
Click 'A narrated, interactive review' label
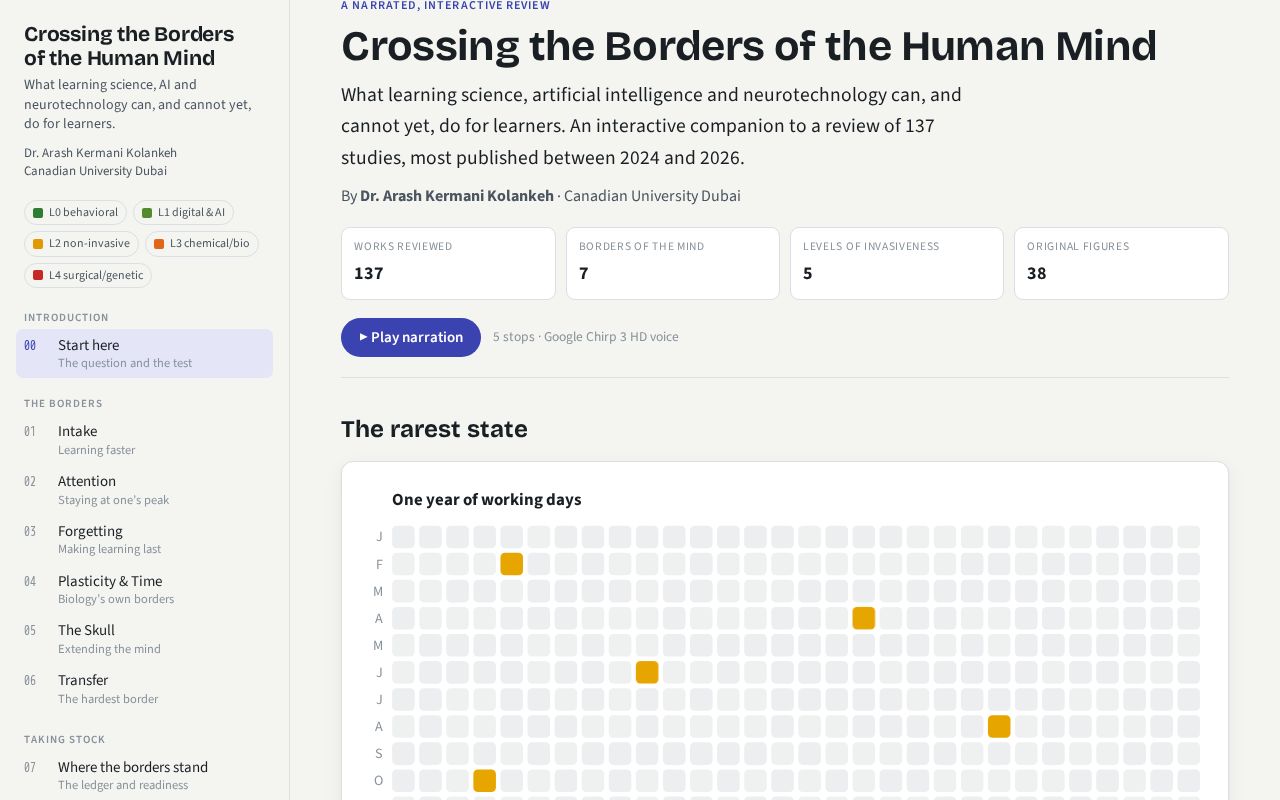point(445,6)
